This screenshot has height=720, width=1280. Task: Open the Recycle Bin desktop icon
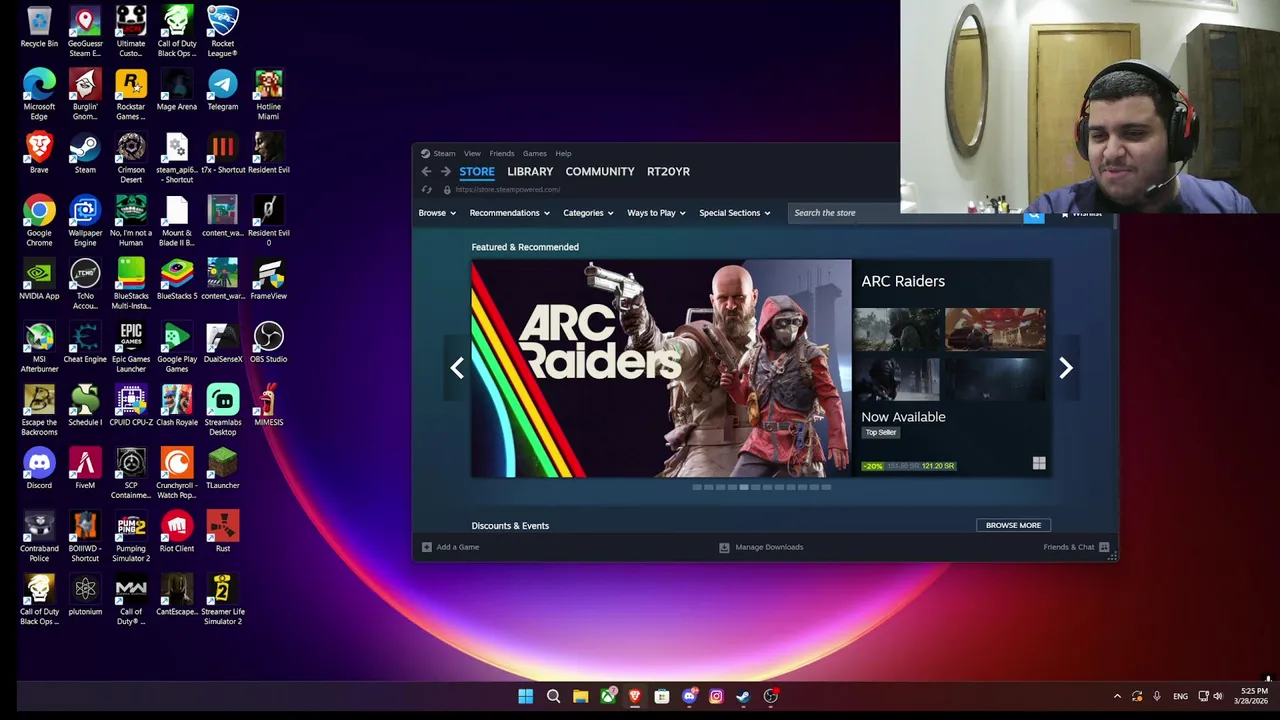(x=39, y=27)
